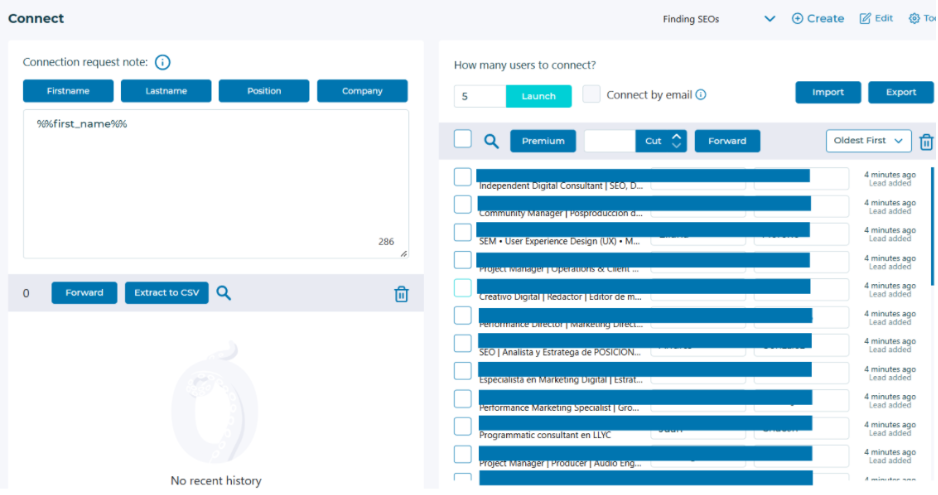Select Especialista en Marketing Digital lead checkbox
This screenshot has width=938, height=495.
(462, 371)
